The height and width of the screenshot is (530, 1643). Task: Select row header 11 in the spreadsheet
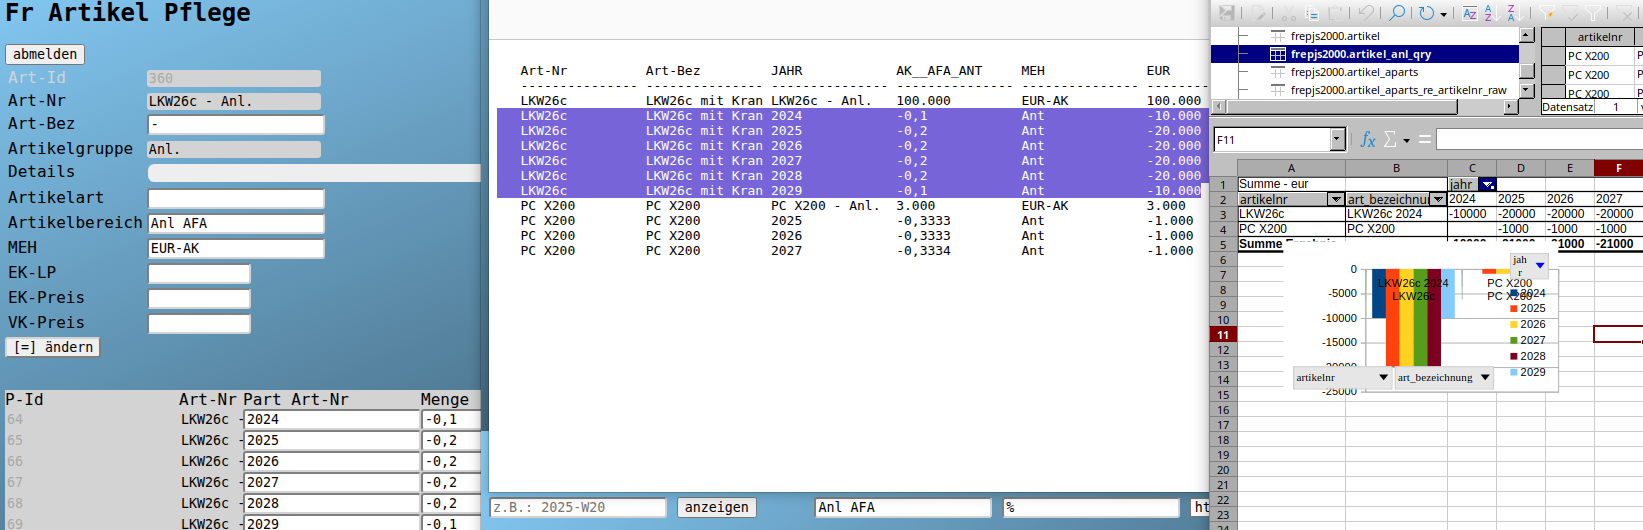click(1223, 335)
